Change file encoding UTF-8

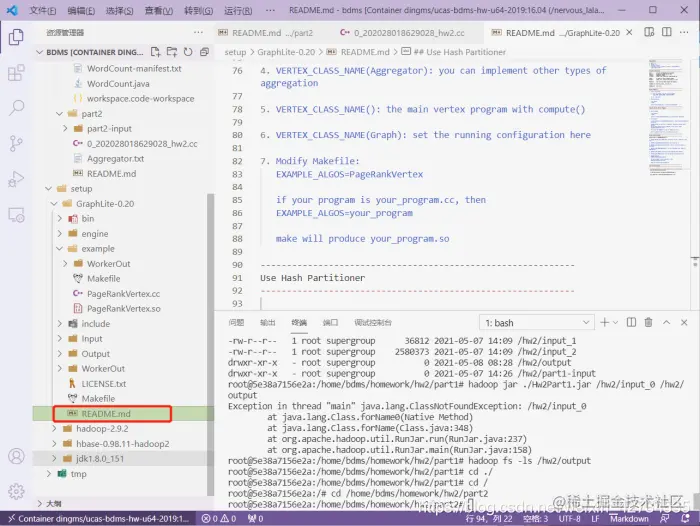tap(569, 518)
